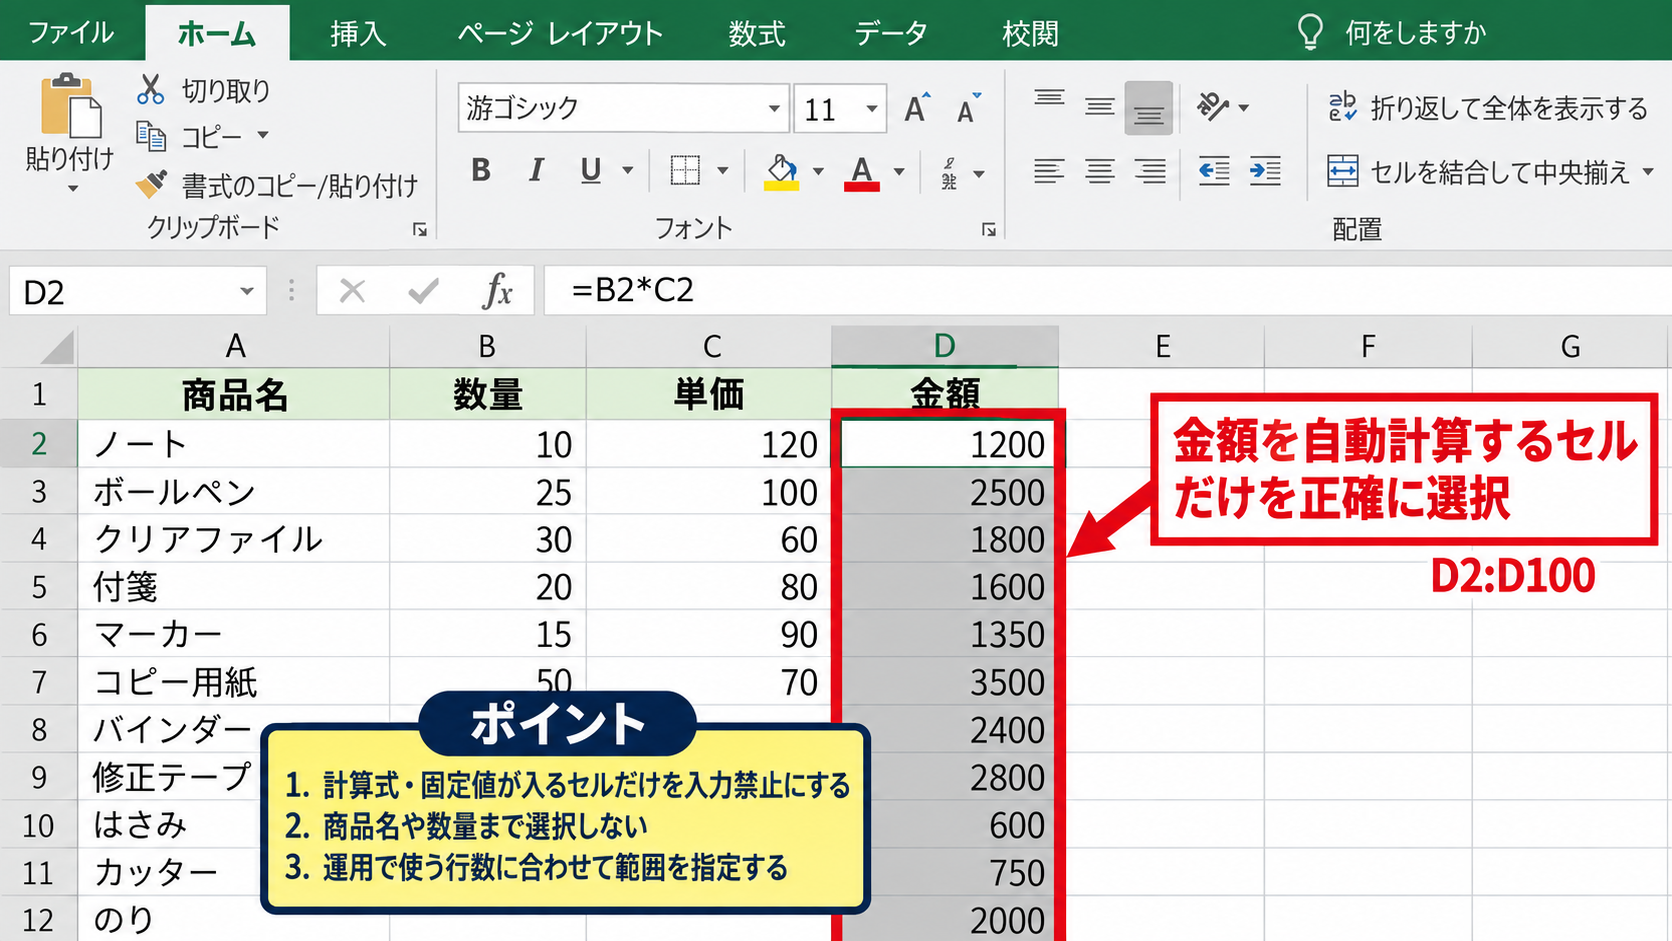Expand Merge and Center dropdown arrow
The height and width of the screenshot is (941, 1672).
tap(1648, 172)
